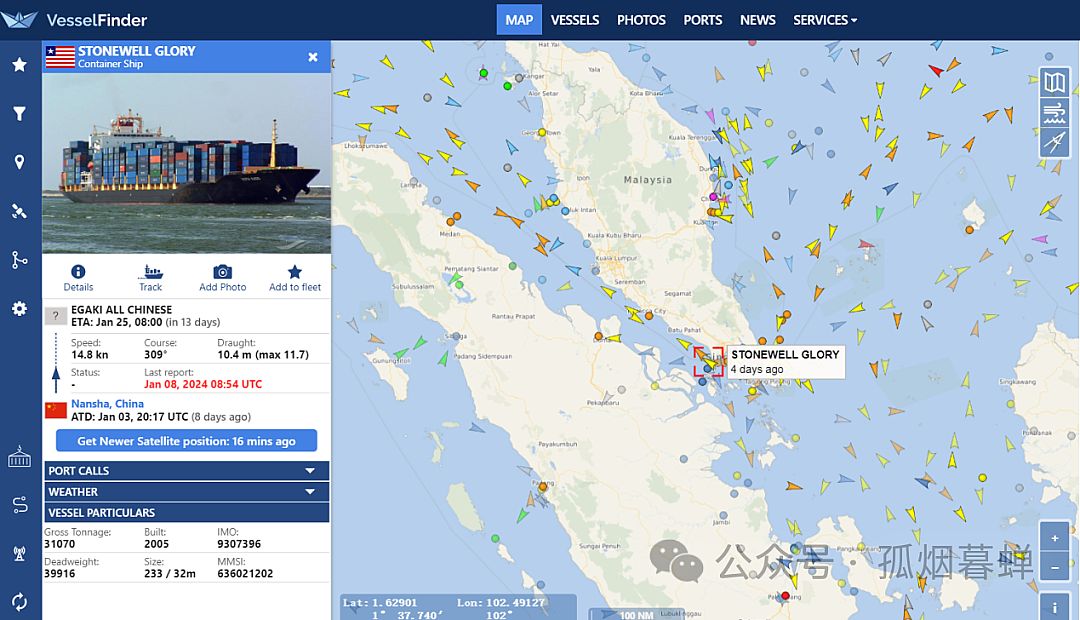Expand the WEATHER section
This screenshot has height=620, width=1080.
pyautogui.click(x=186, y=492)
